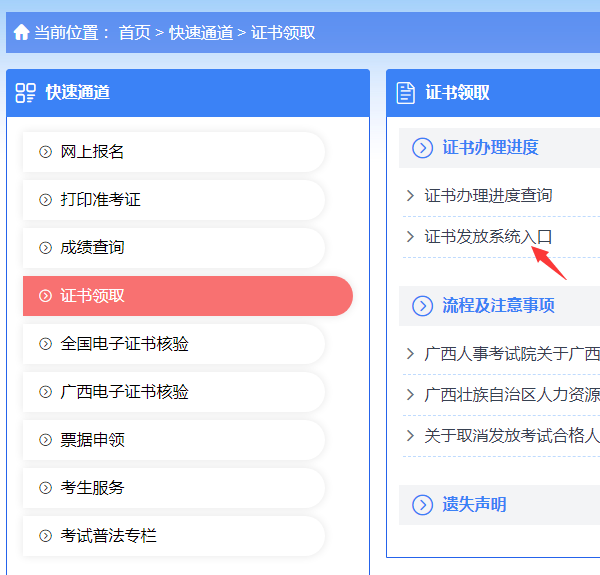Click the grid icon beside 快速通道 header

25,93
